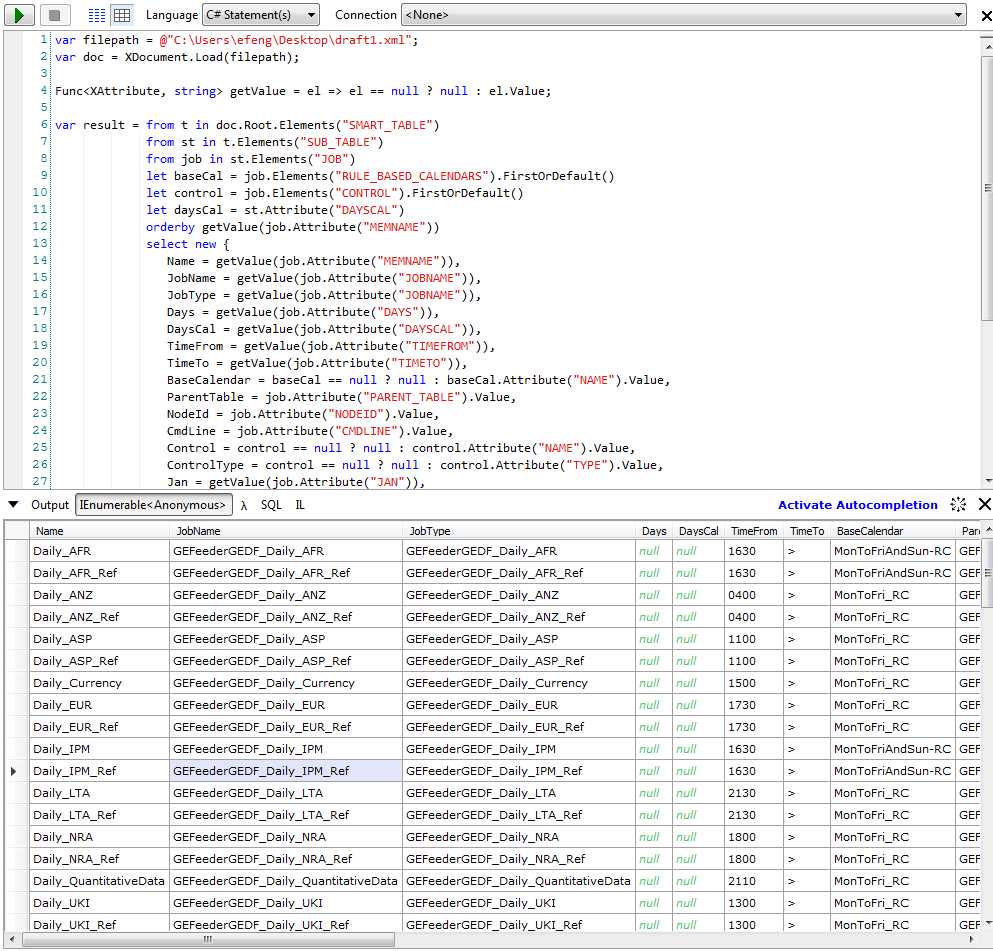The image size is (993, 951).
Task: Select the Daily_AFR name cell
Action: point(99,551)
